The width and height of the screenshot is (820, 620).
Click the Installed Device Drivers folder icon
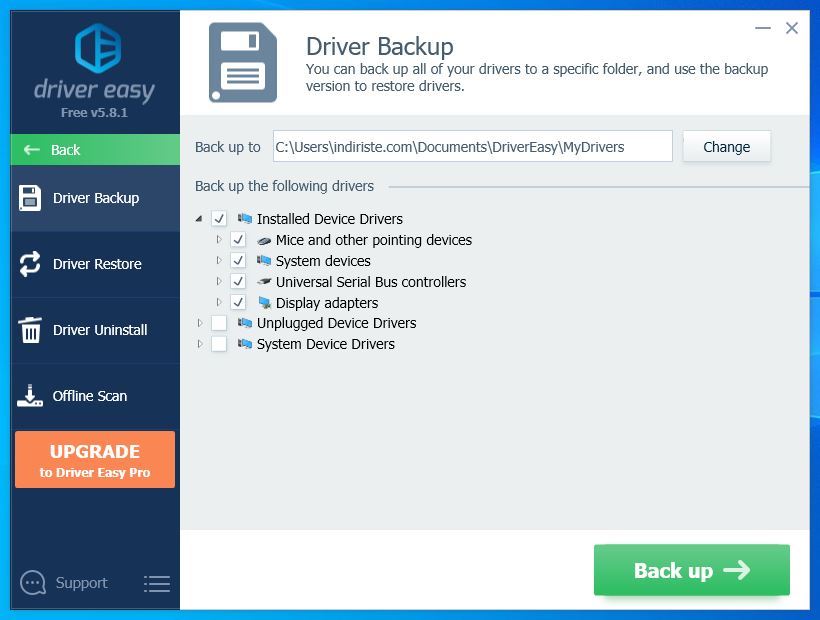point(245,218)
